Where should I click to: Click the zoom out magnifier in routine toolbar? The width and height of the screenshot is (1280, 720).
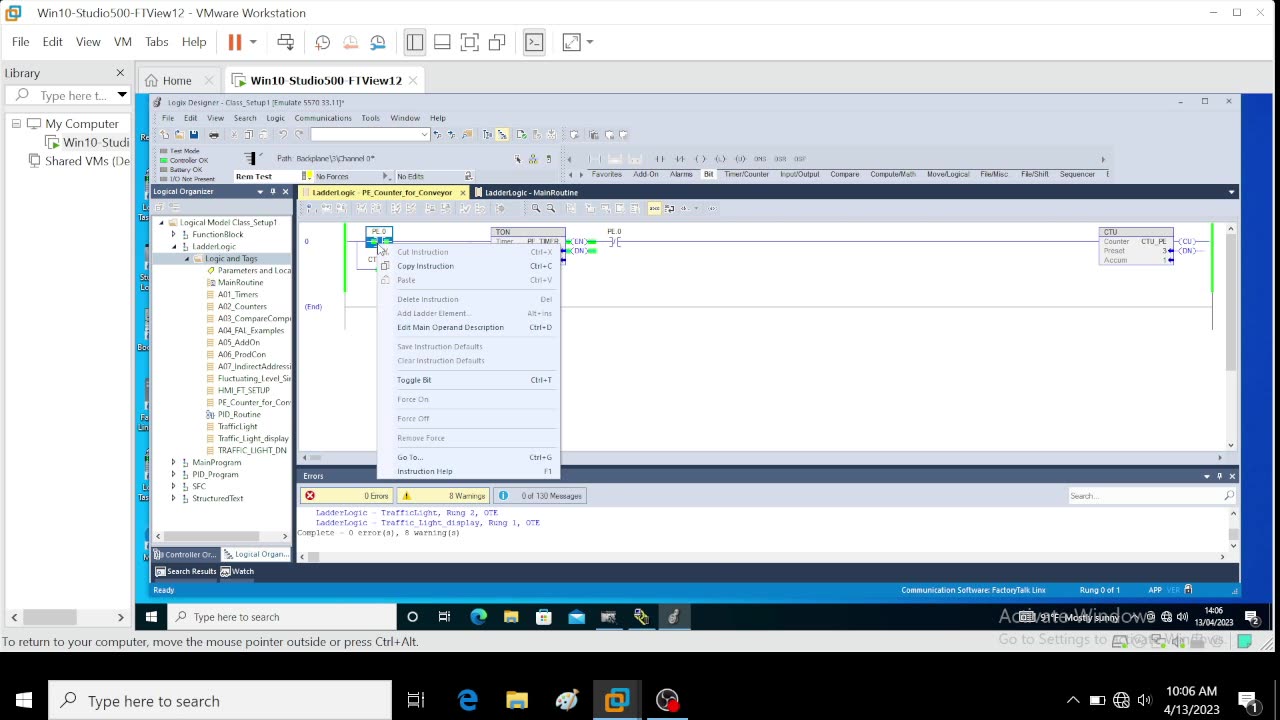point(550,208)
